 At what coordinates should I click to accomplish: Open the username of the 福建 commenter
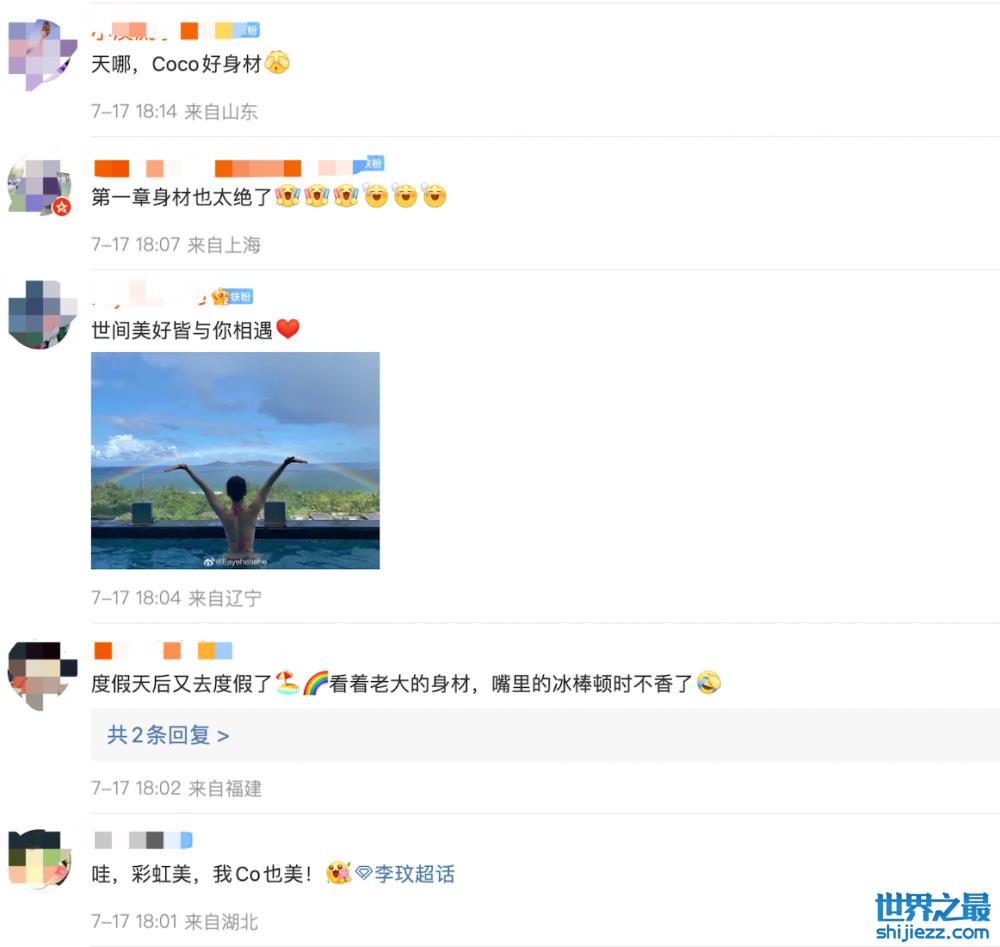(163, 650)
